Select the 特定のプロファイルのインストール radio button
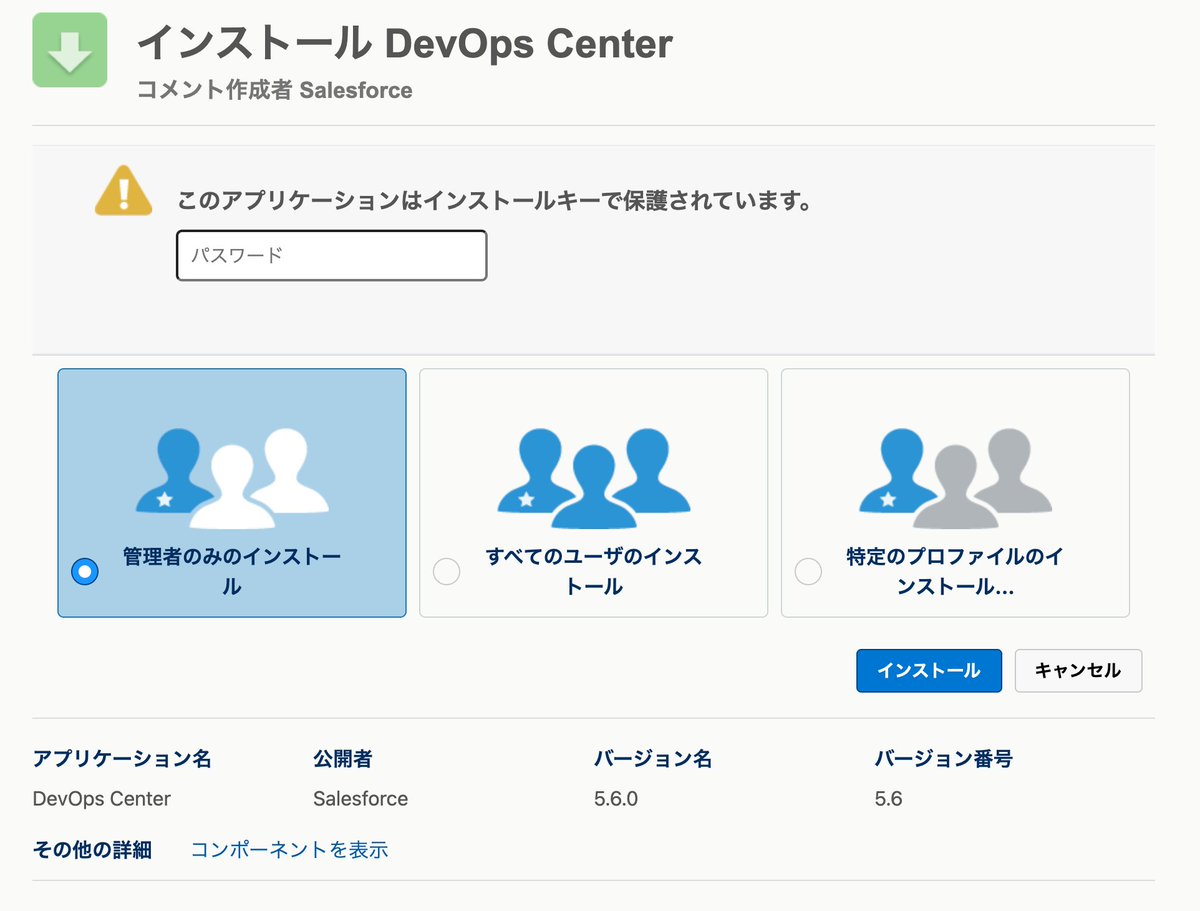1200x911 pixels. [x=808, y=571]
